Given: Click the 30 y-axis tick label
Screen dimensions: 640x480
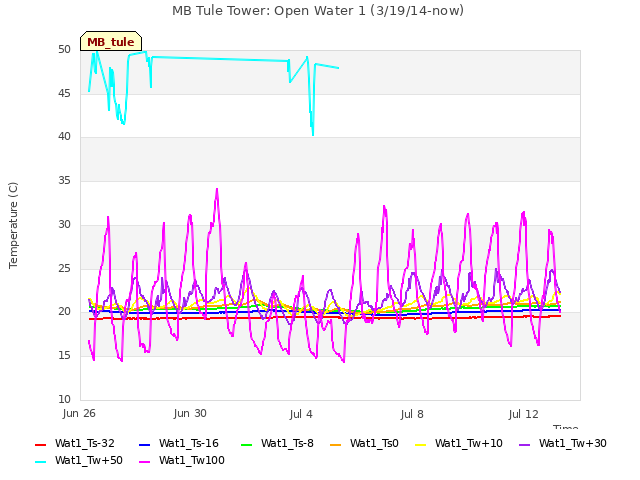Looking at the screenshot, I should pyautogui.click(x=64, y=224).
